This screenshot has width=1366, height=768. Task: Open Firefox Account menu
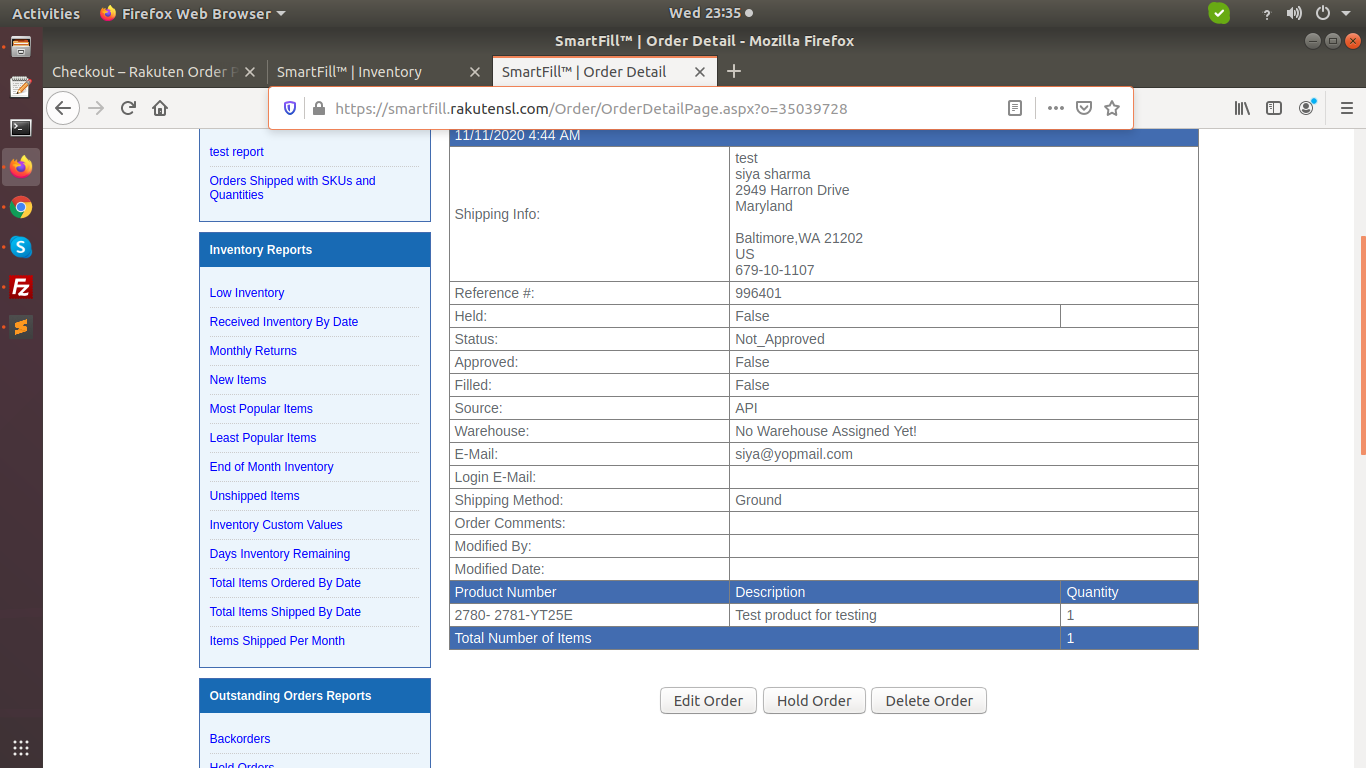pyautogui.click(x=1307, y=108)
